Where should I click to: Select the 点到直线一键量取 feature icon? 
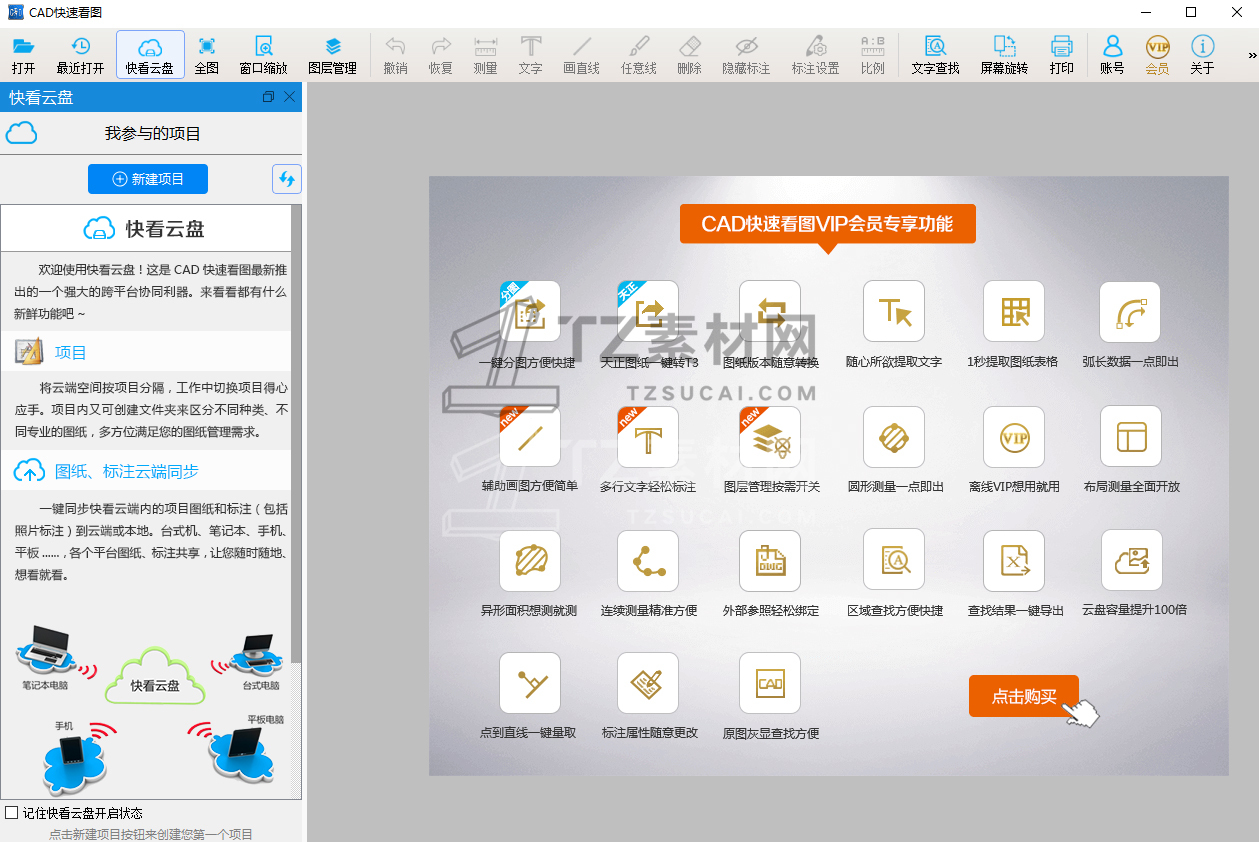pos(530,684)
